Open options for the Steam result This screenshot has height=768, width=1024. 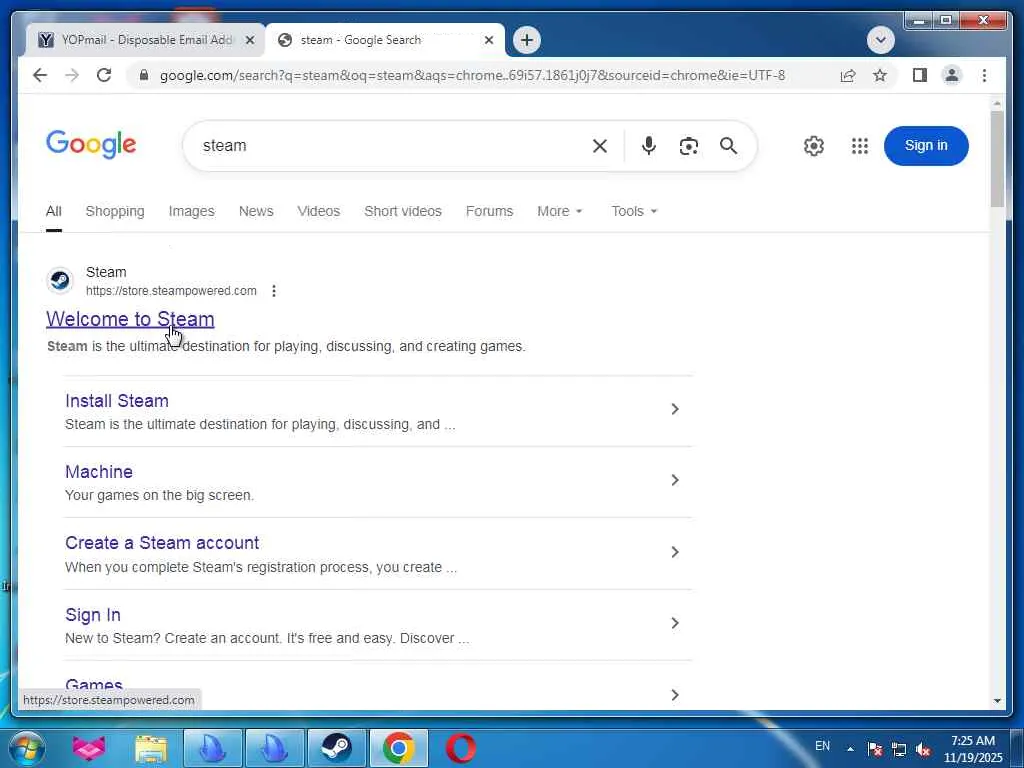pyautogui.click(x=274, y=291)
